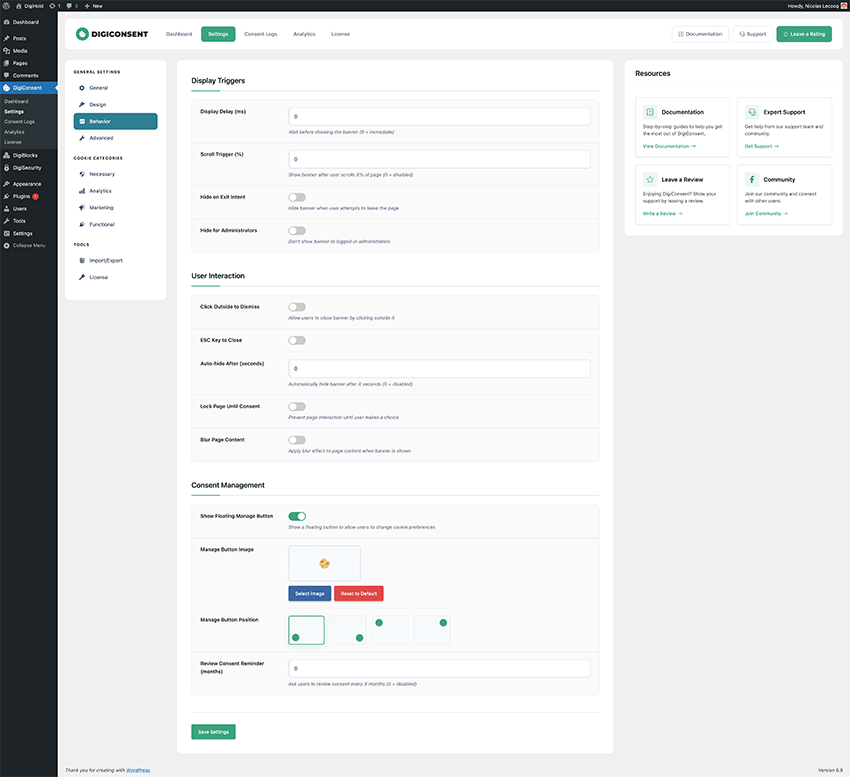Open the Join Community link
The image size is (850, 777).
coord(766,214)
